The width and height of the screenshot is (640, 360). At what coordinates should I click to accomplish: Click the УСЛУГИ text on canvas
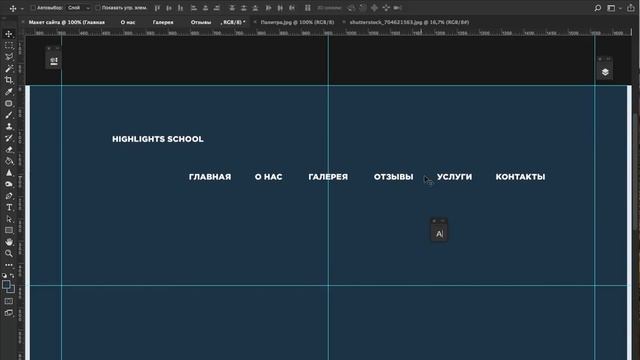point(454,177)
